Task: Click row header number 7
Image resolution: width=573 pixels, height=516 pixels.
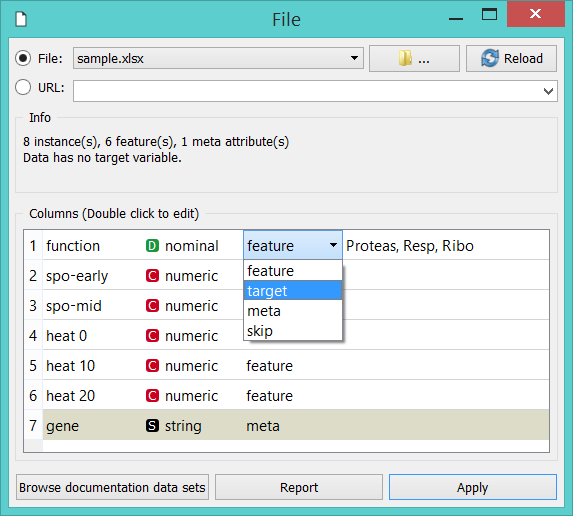Action: coord(33,425)
